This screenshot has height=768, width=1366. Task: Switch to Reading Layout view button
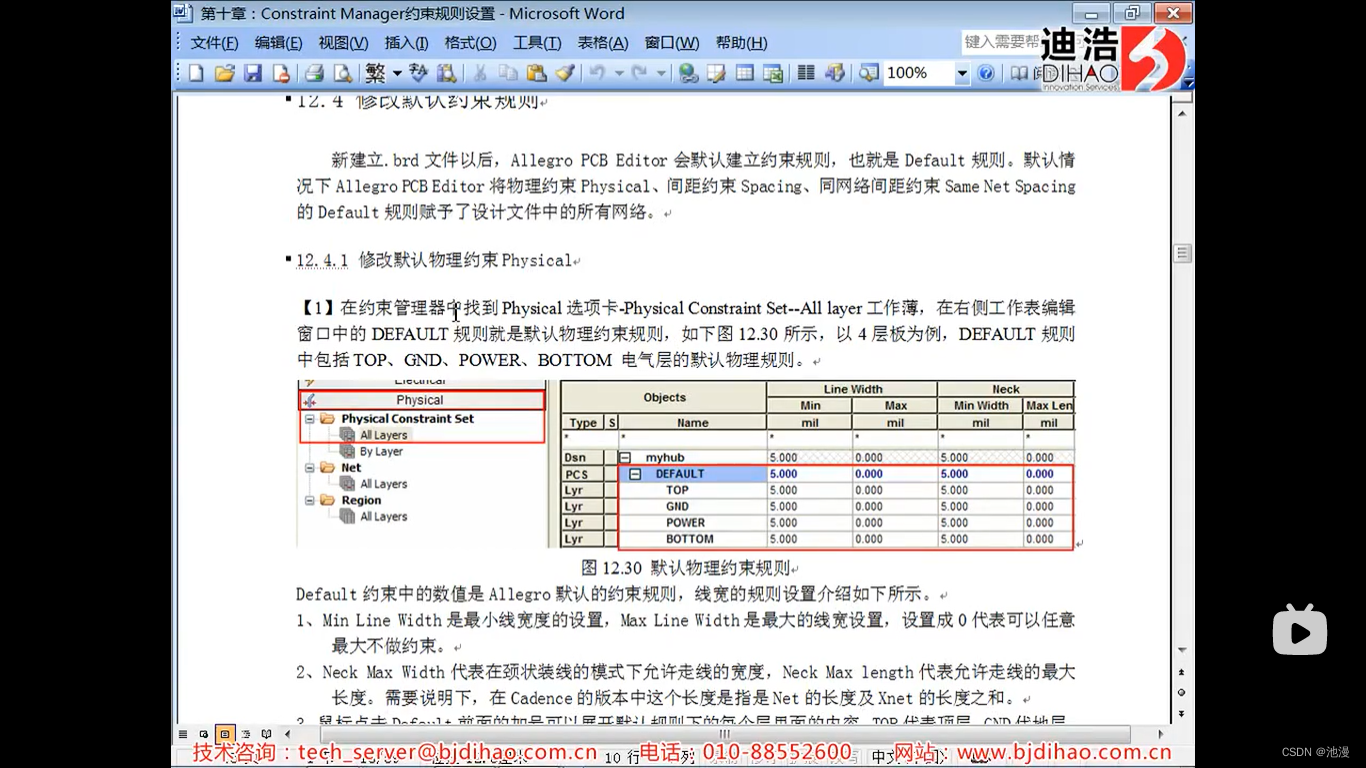(x=267, y=734)
